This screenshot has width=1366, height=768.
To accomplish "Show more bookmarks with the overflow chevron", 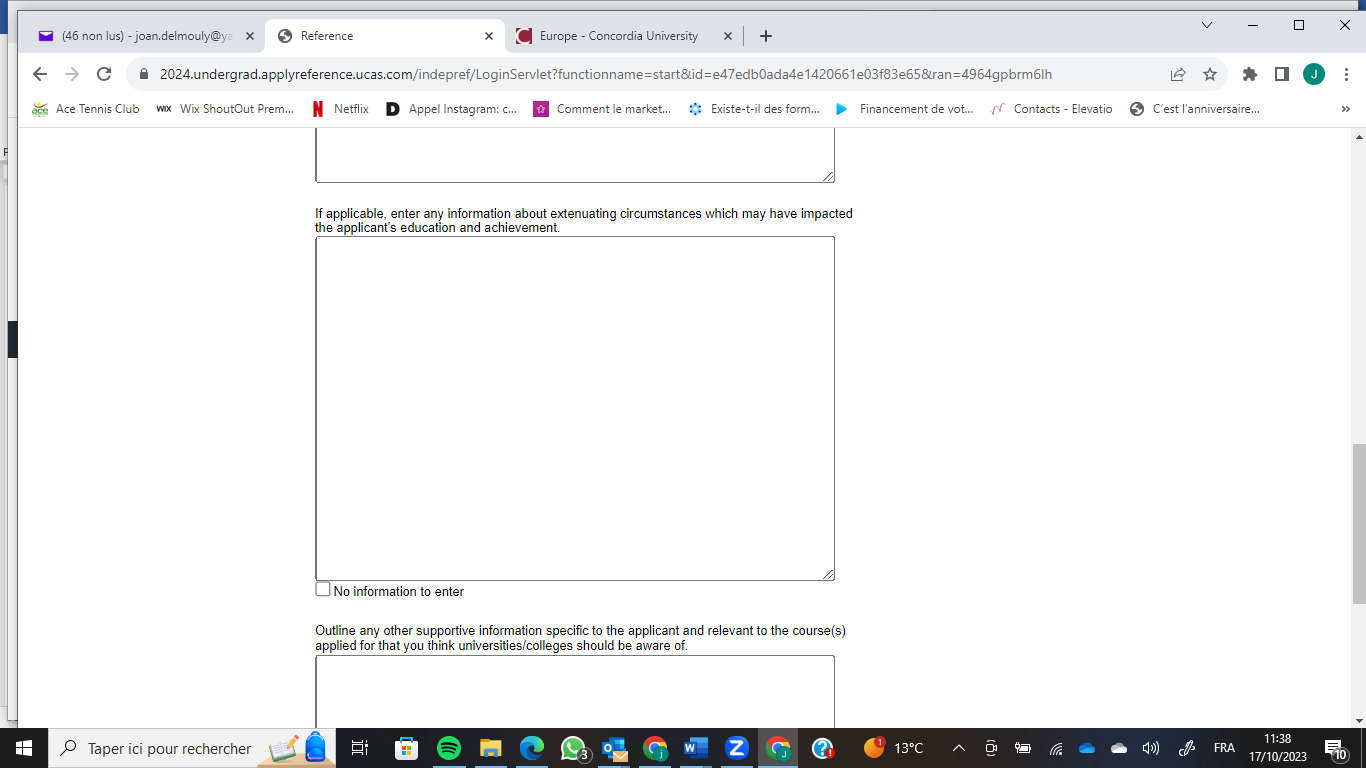I will tap(1345, 109).
